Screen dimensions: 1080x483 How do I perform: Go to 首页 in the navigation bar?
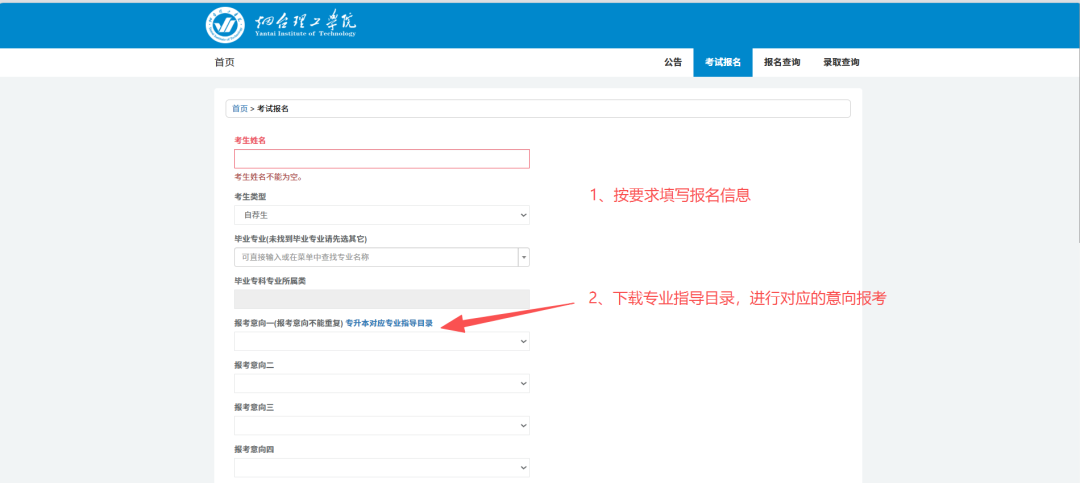click(x=224, y=62)
